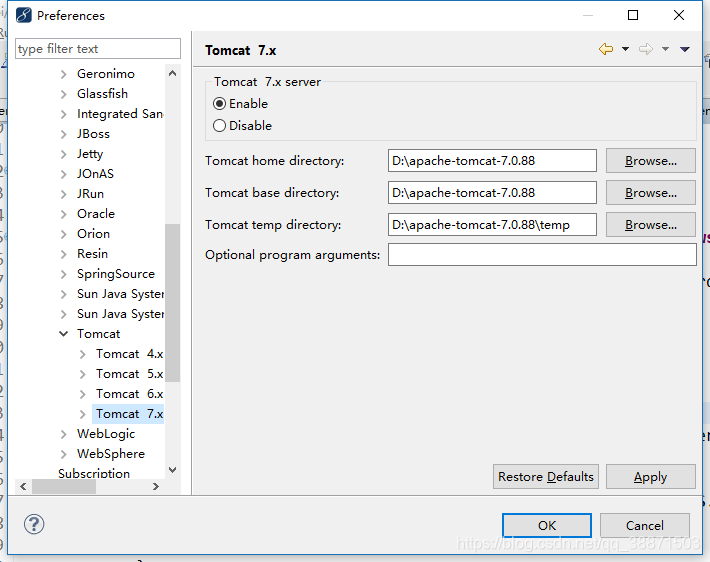Select the WebLogic tree item
Viewport: 710px width, 562px height.
coord(106,434)
